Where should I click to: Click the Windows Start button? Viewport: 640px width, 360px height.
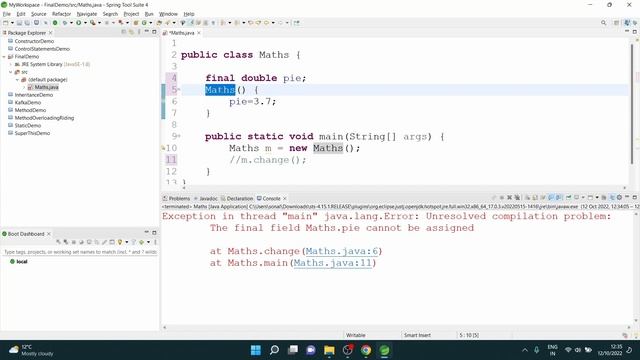(x=256, y=350)
